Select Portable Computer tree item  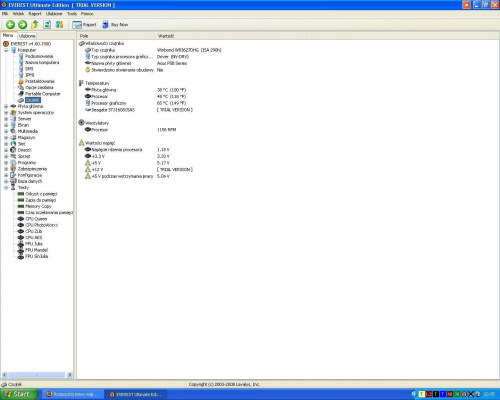43,94
